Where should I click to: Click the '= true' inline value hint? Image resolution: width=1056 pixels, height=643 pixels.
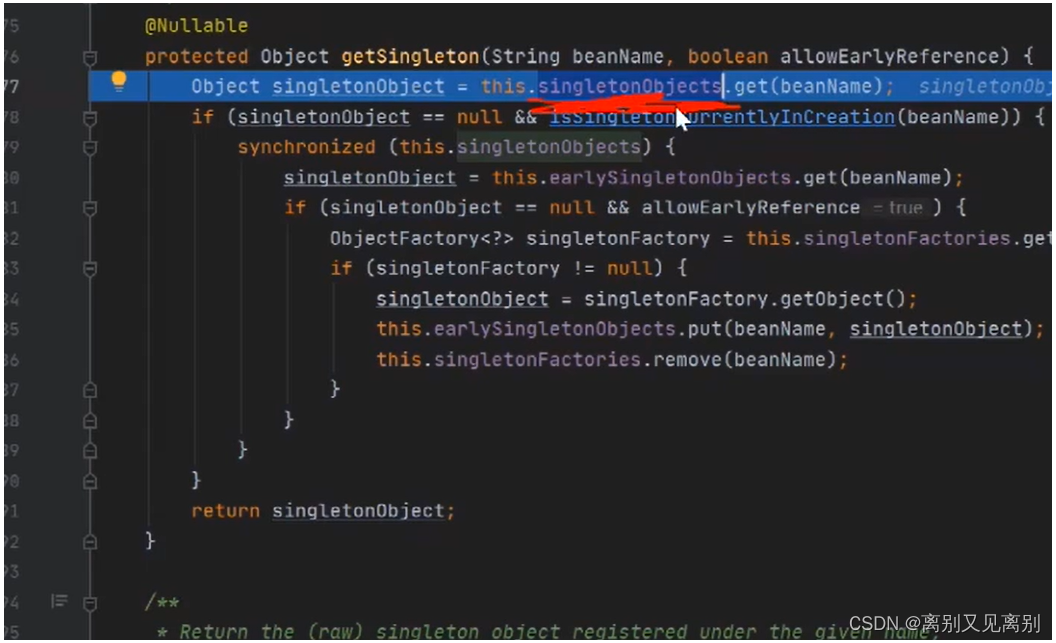[x=898, y=207]
